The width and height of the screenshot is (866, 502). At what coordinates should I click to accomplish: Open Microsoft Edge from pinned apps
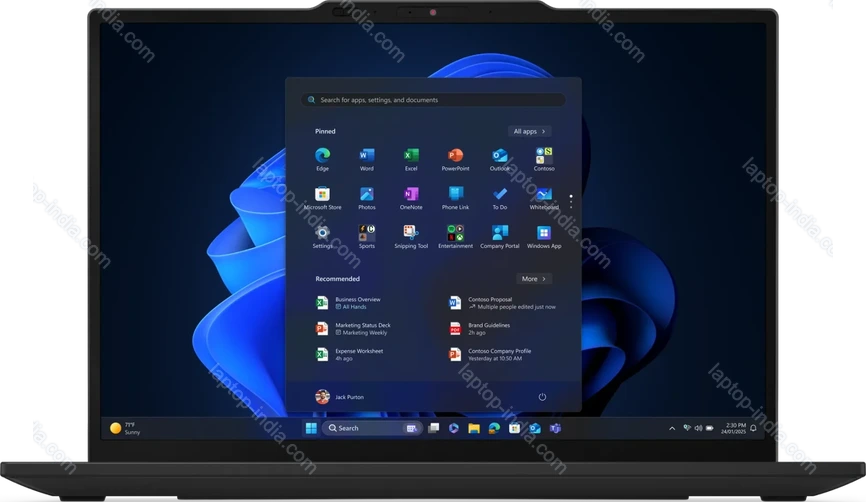322,156
